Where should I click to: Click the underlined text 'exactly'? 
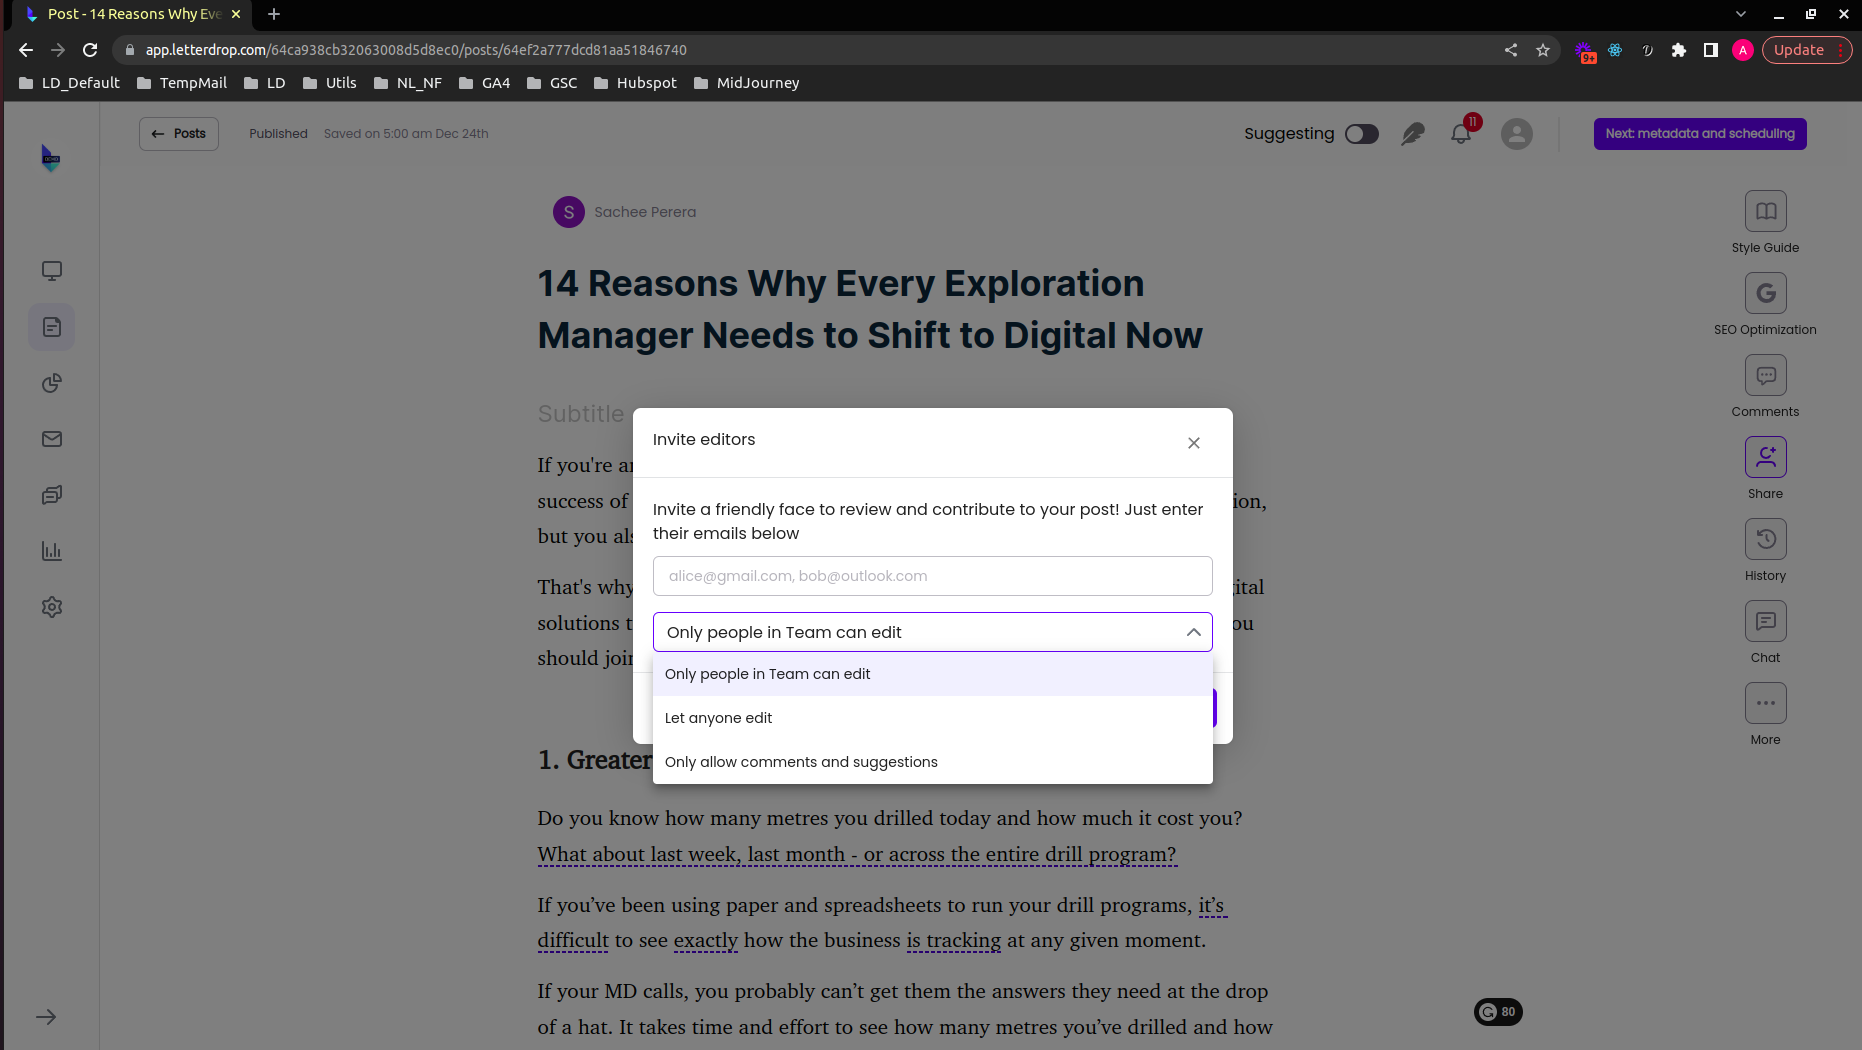(706, 940)
